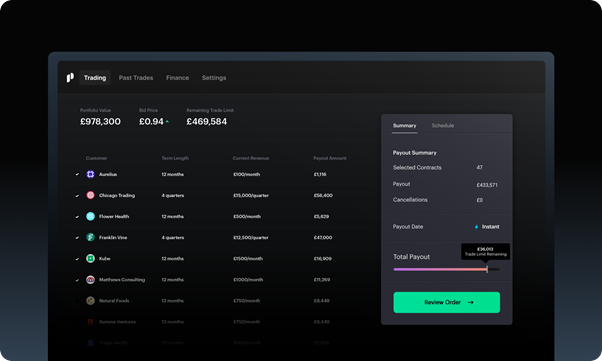The image size is (602, 361).
Task: Click the £12,500/quarter revenue cell
Action: click(251, 238)
